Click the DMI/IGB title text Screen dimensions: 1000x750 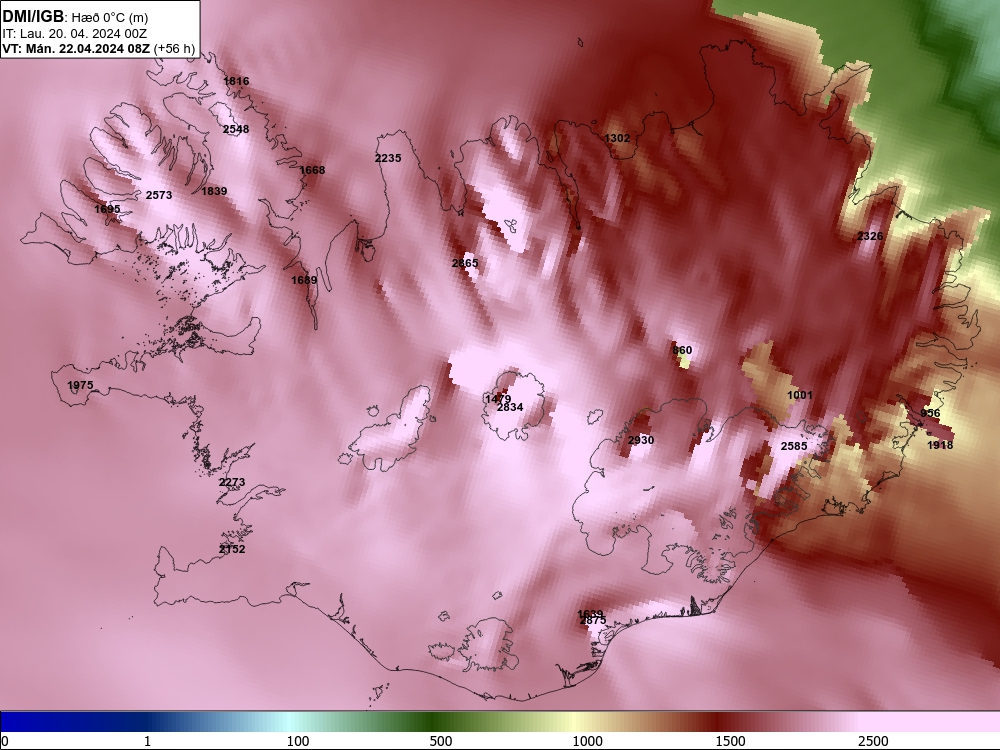point(33,16)
